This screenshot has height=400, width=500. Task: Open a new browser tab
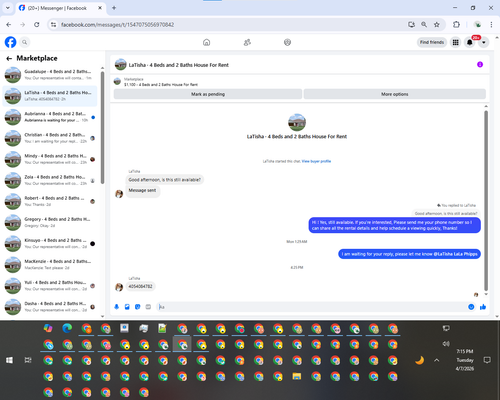(114, 8)
